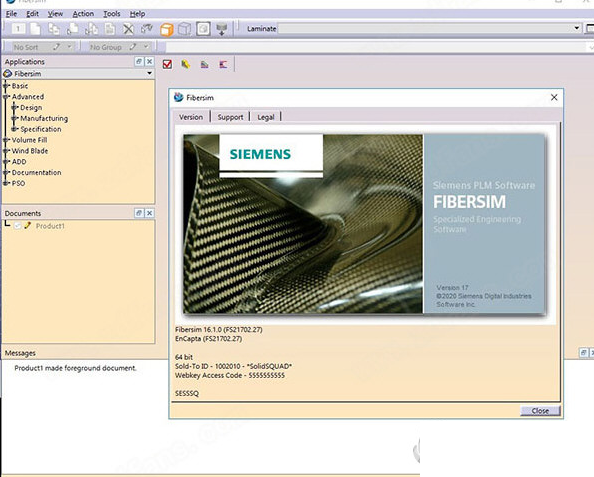Expand the Manufacturing tree node
The image size is (594, 477).
[14, 118]
